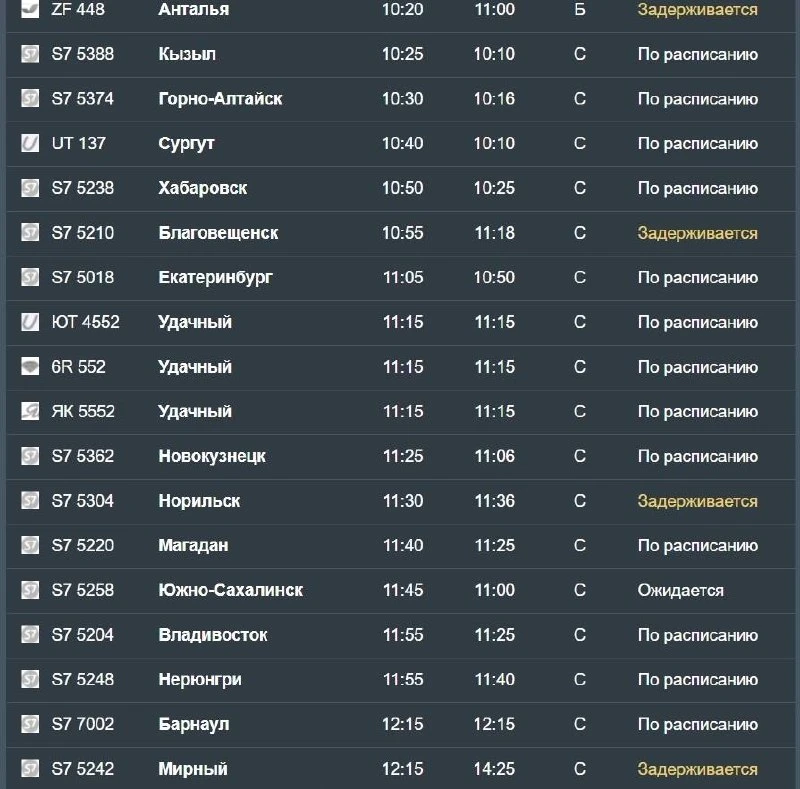Screen dimensions: 800x789
Task: Click the UTair logo beside ЮТ 4552
Action: click(x=30, y=322)
